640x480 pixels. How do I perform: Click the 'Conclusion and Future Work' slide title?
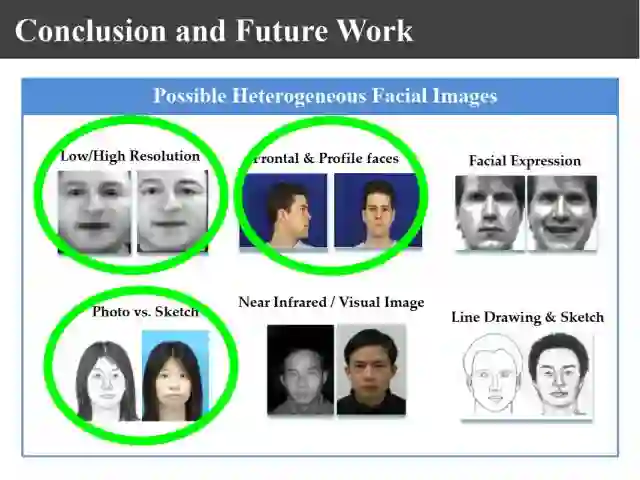coord(214,31)
